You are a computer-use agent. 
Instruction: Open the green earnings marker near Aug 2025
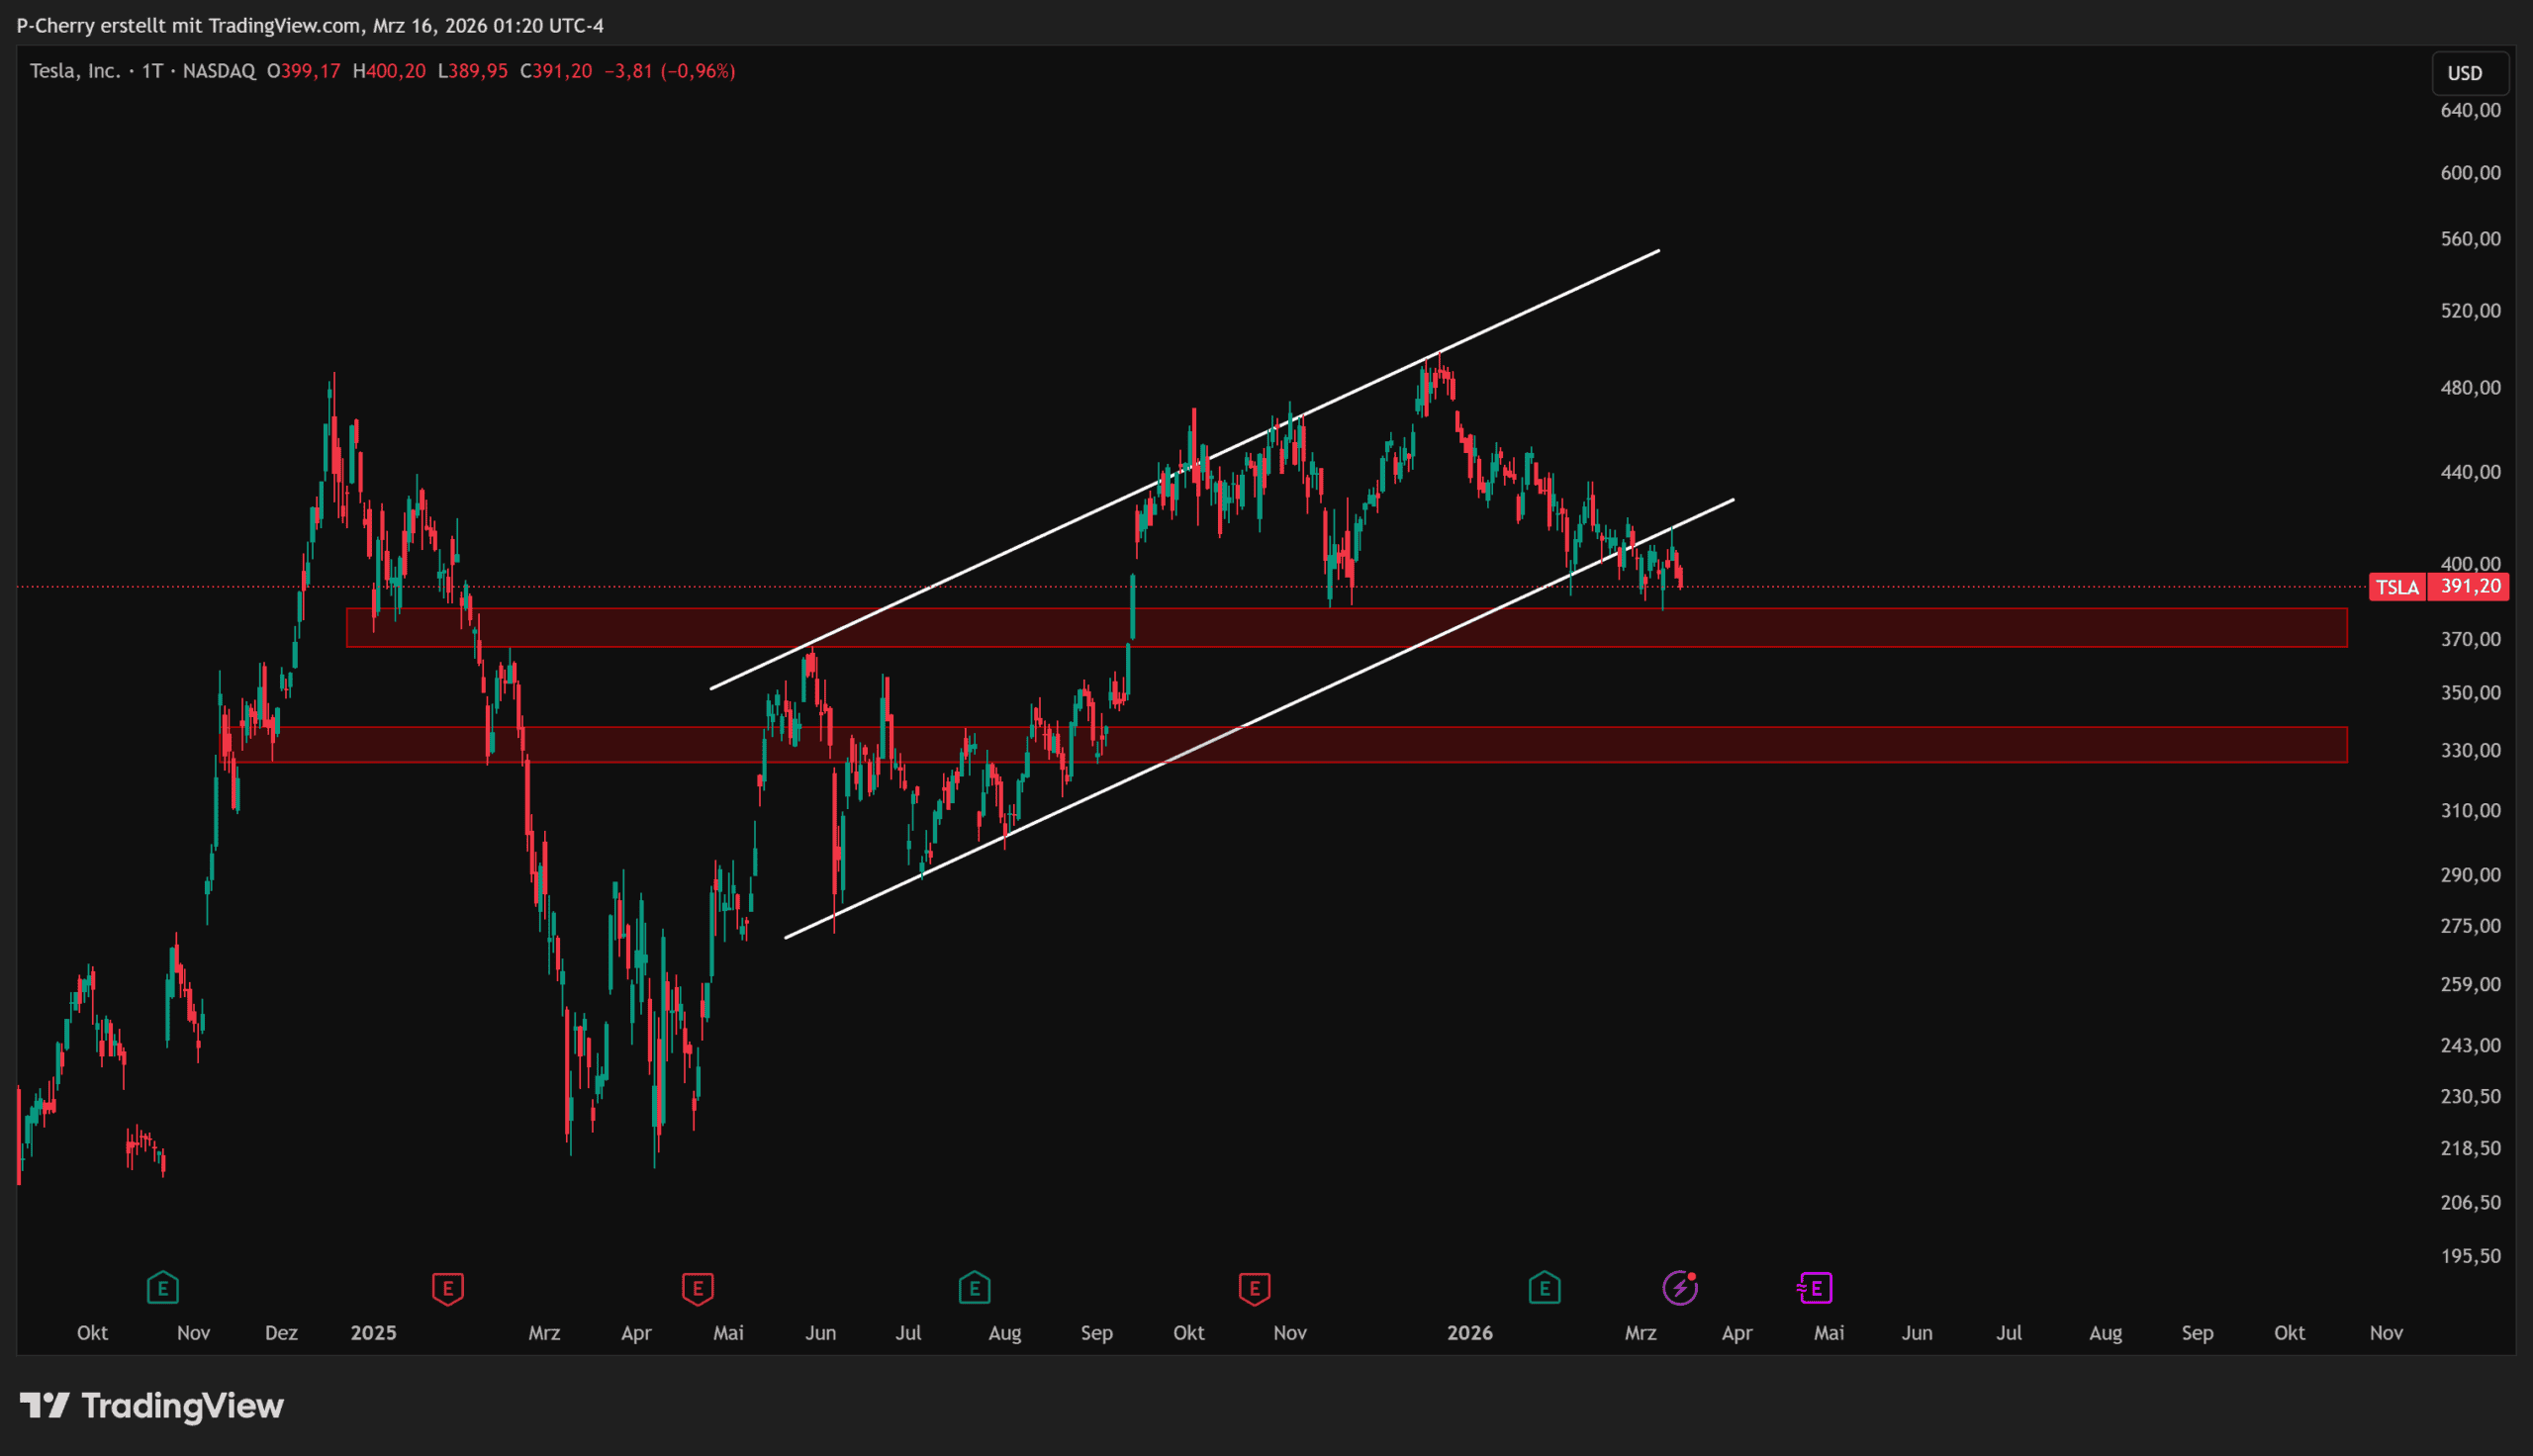point(974,1288)
